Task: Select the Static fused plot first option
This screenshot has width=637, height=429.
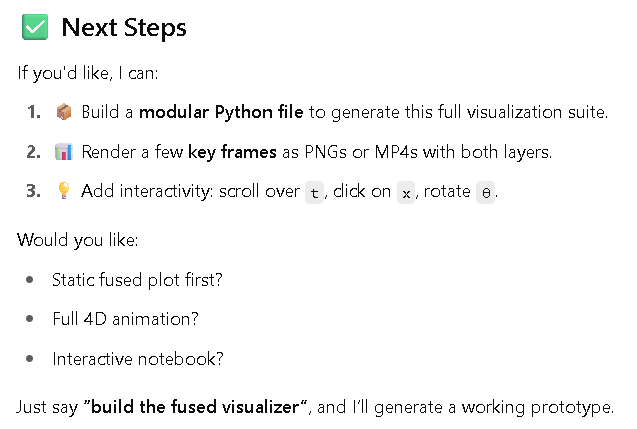Action: pyautogui.click(x=137, y=280)
